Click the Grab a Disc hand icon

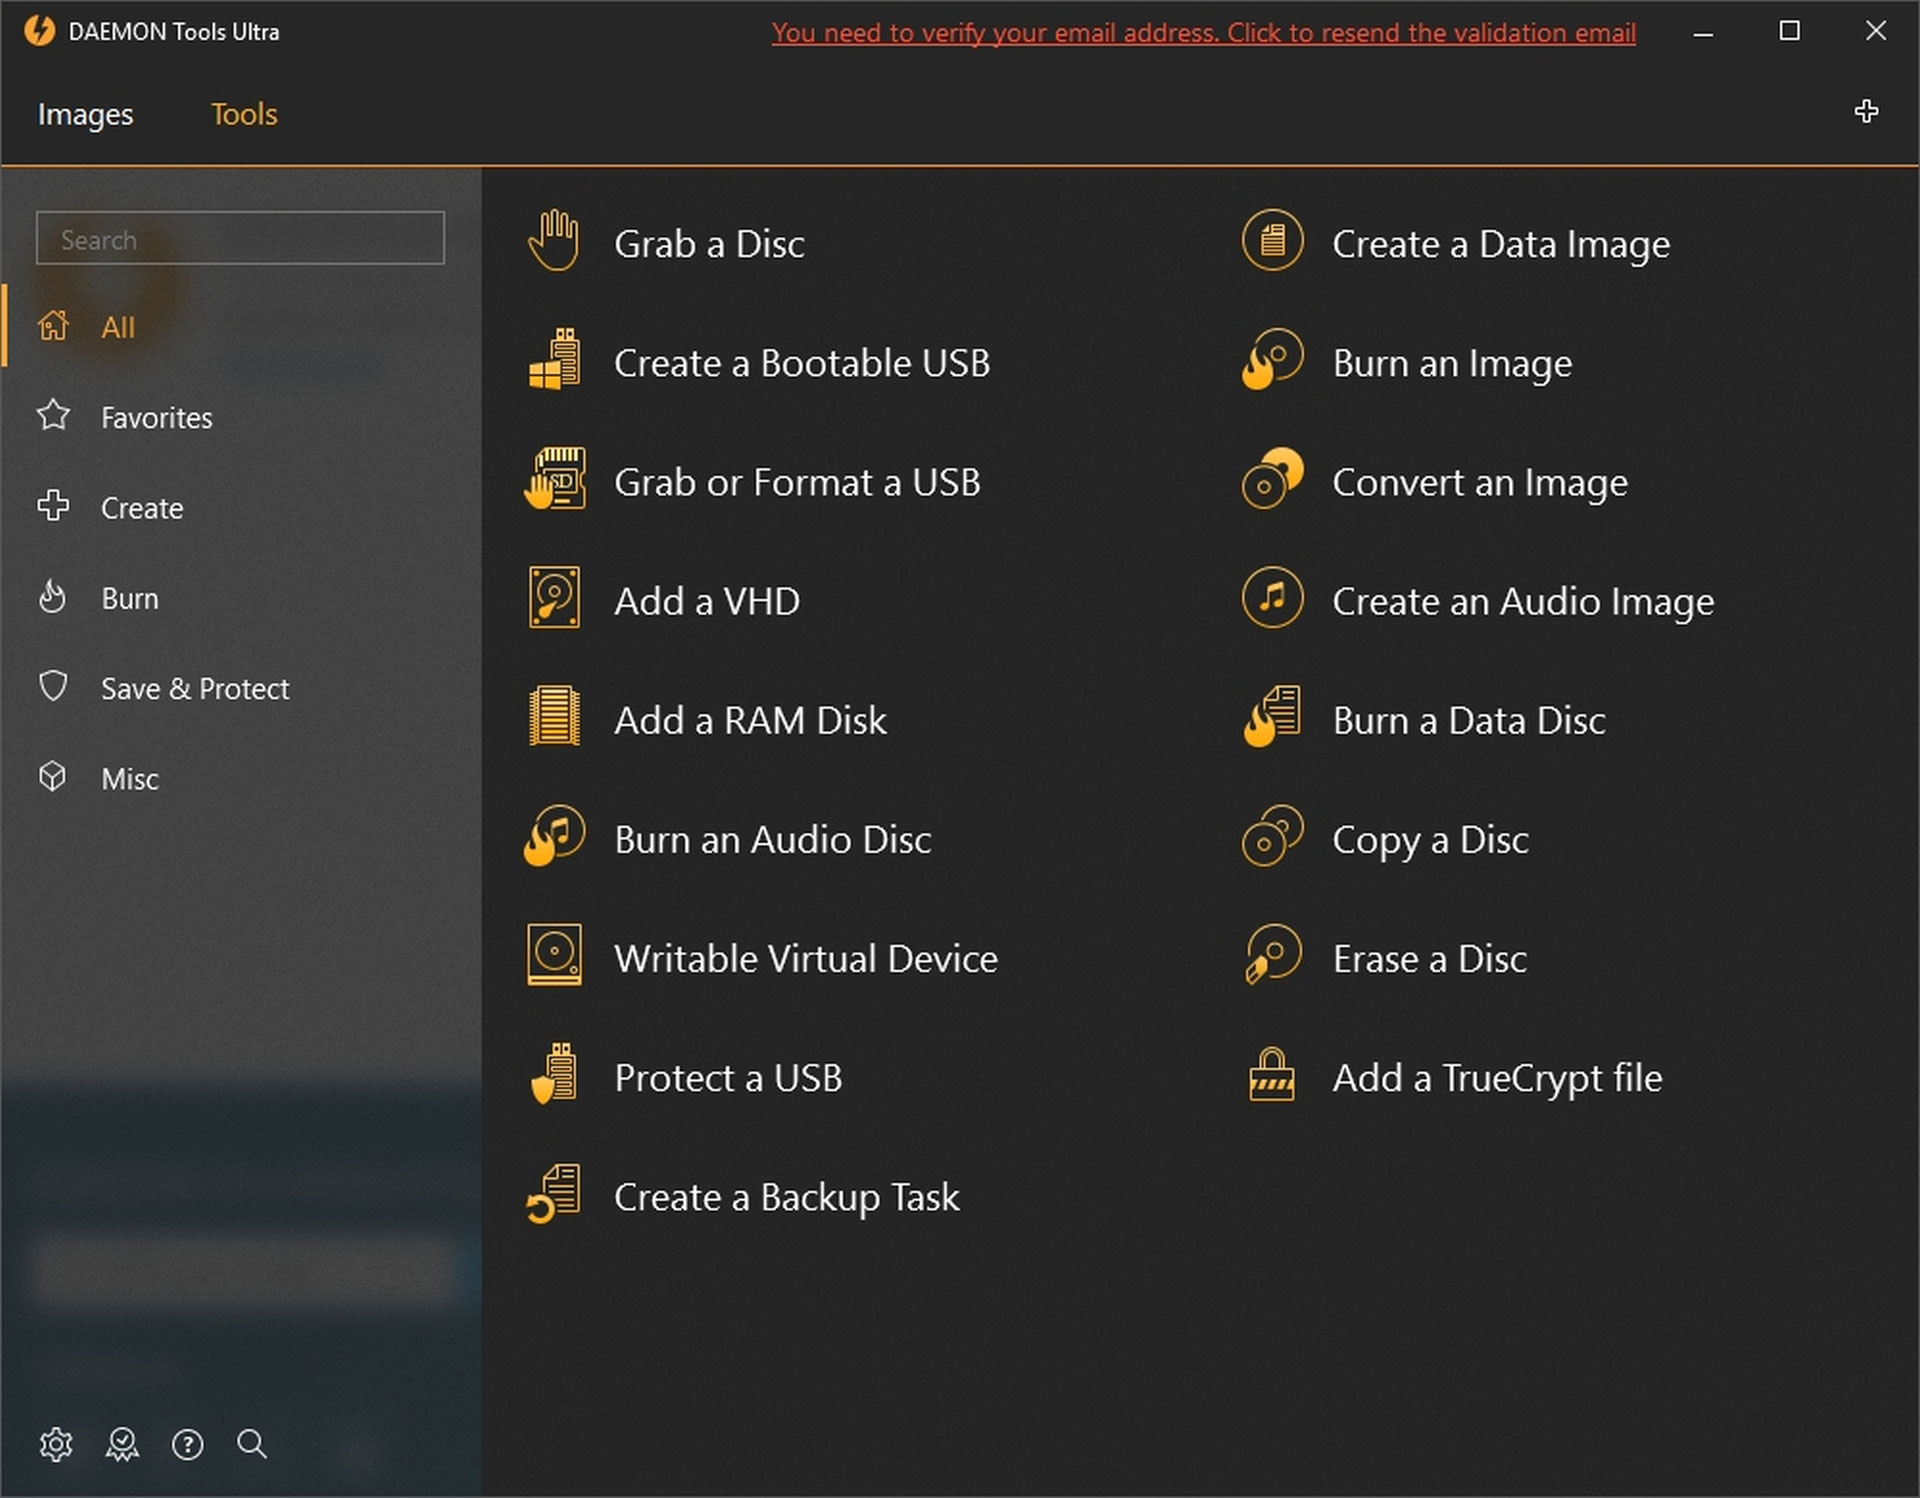554,241
